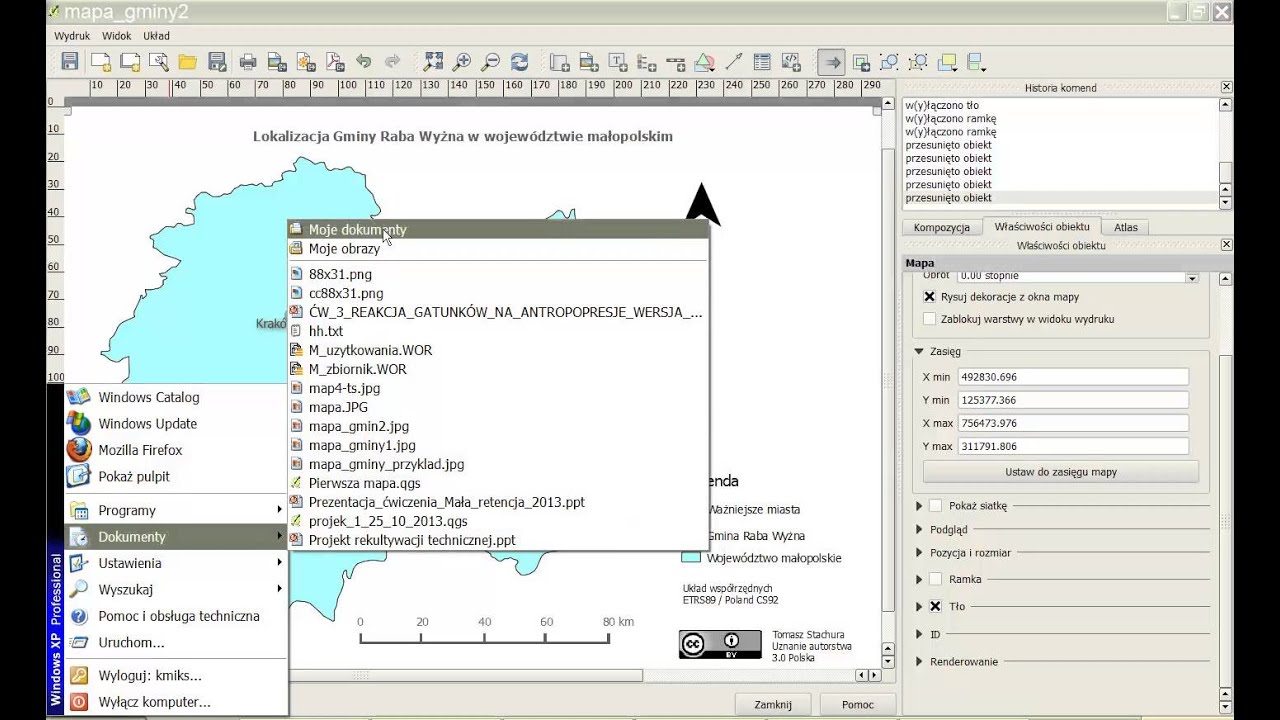The width and height of the screenshot is (1280, 720).
Task: Click the Export as PDF icon
Action: point(335,62)
